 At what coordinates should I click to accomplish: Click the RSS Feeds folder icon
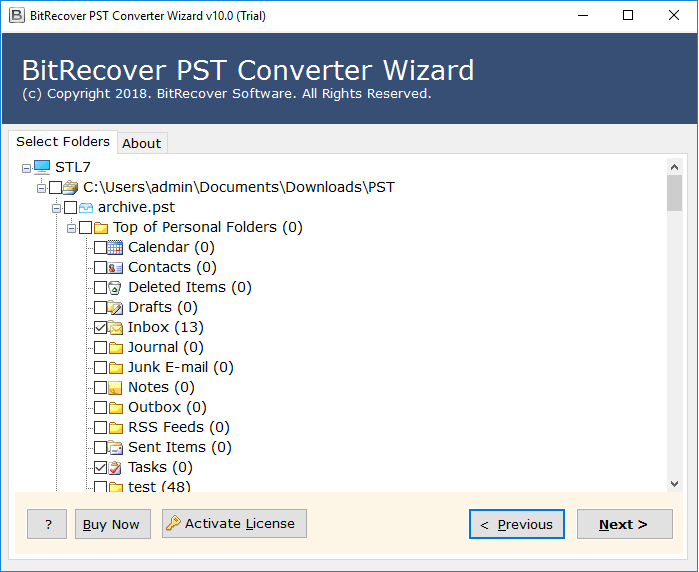116,428
